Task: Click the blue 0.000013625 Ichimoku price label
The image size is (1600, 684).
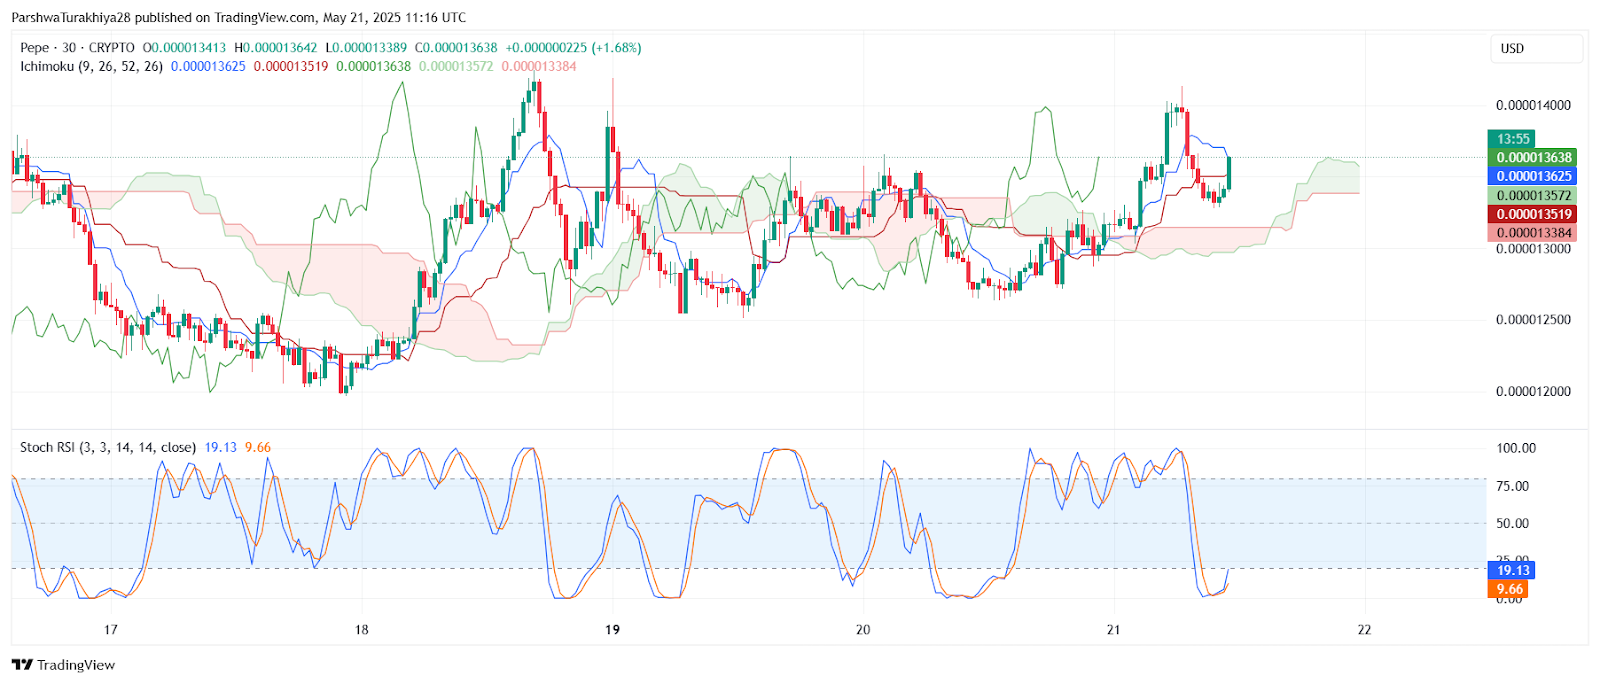Action: point(1533,176)
